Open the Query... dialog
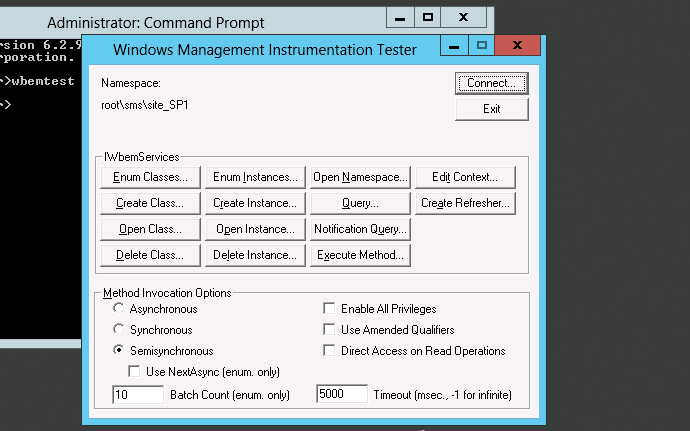690x431 pixels. (x=360, y=203)
